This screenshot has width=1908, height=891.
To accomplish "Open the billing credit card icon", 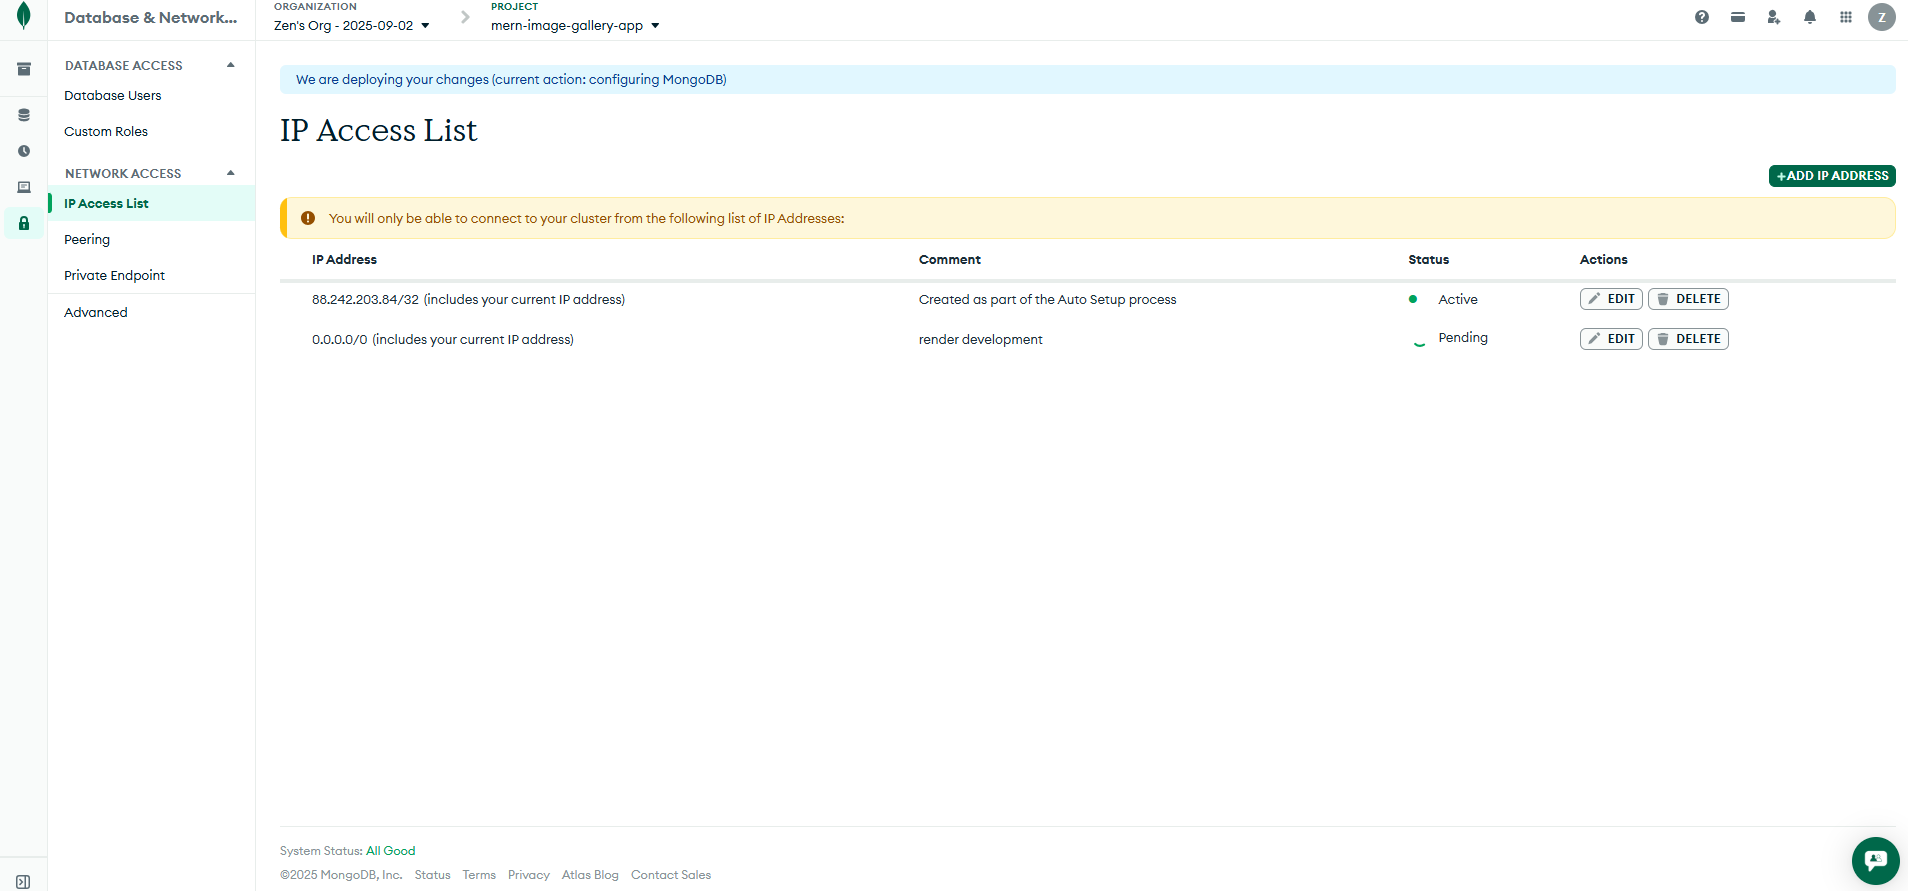I will [x=1737, y=17].
